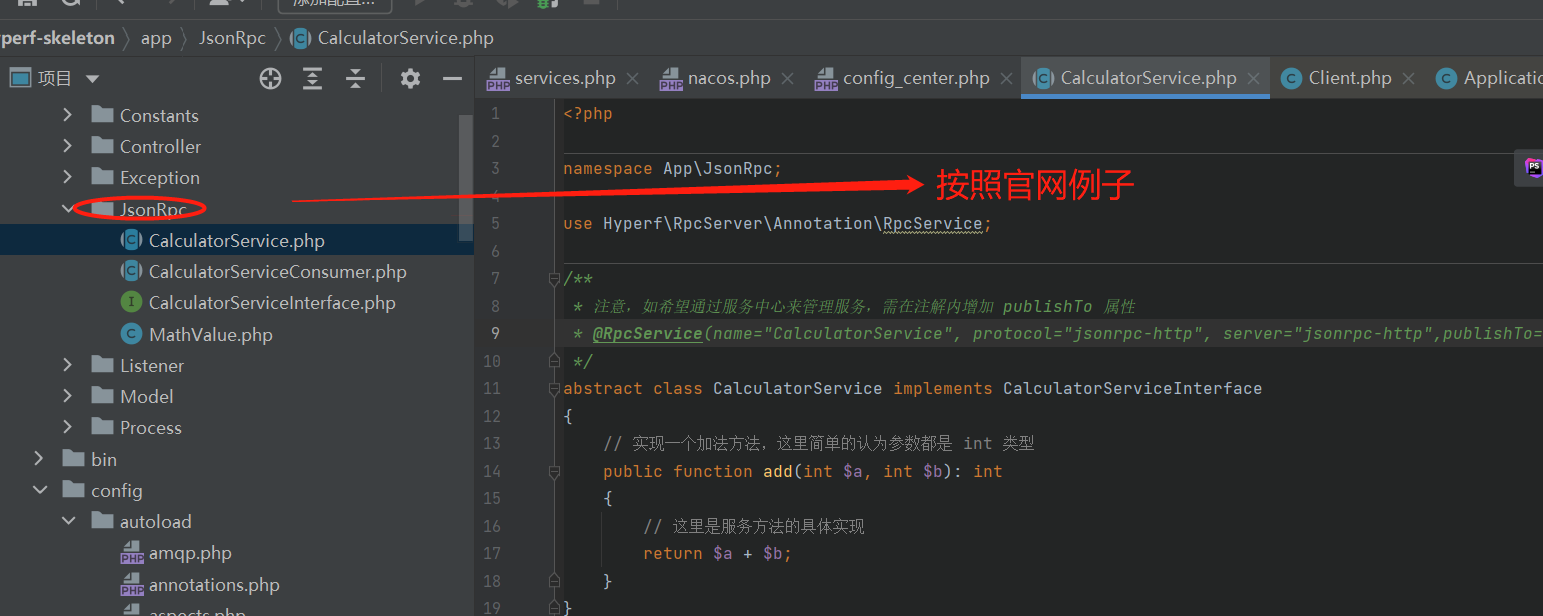Expand the Constants folder
The width and height of the screenshot is (1543, 616).
[x=67, y=115]
